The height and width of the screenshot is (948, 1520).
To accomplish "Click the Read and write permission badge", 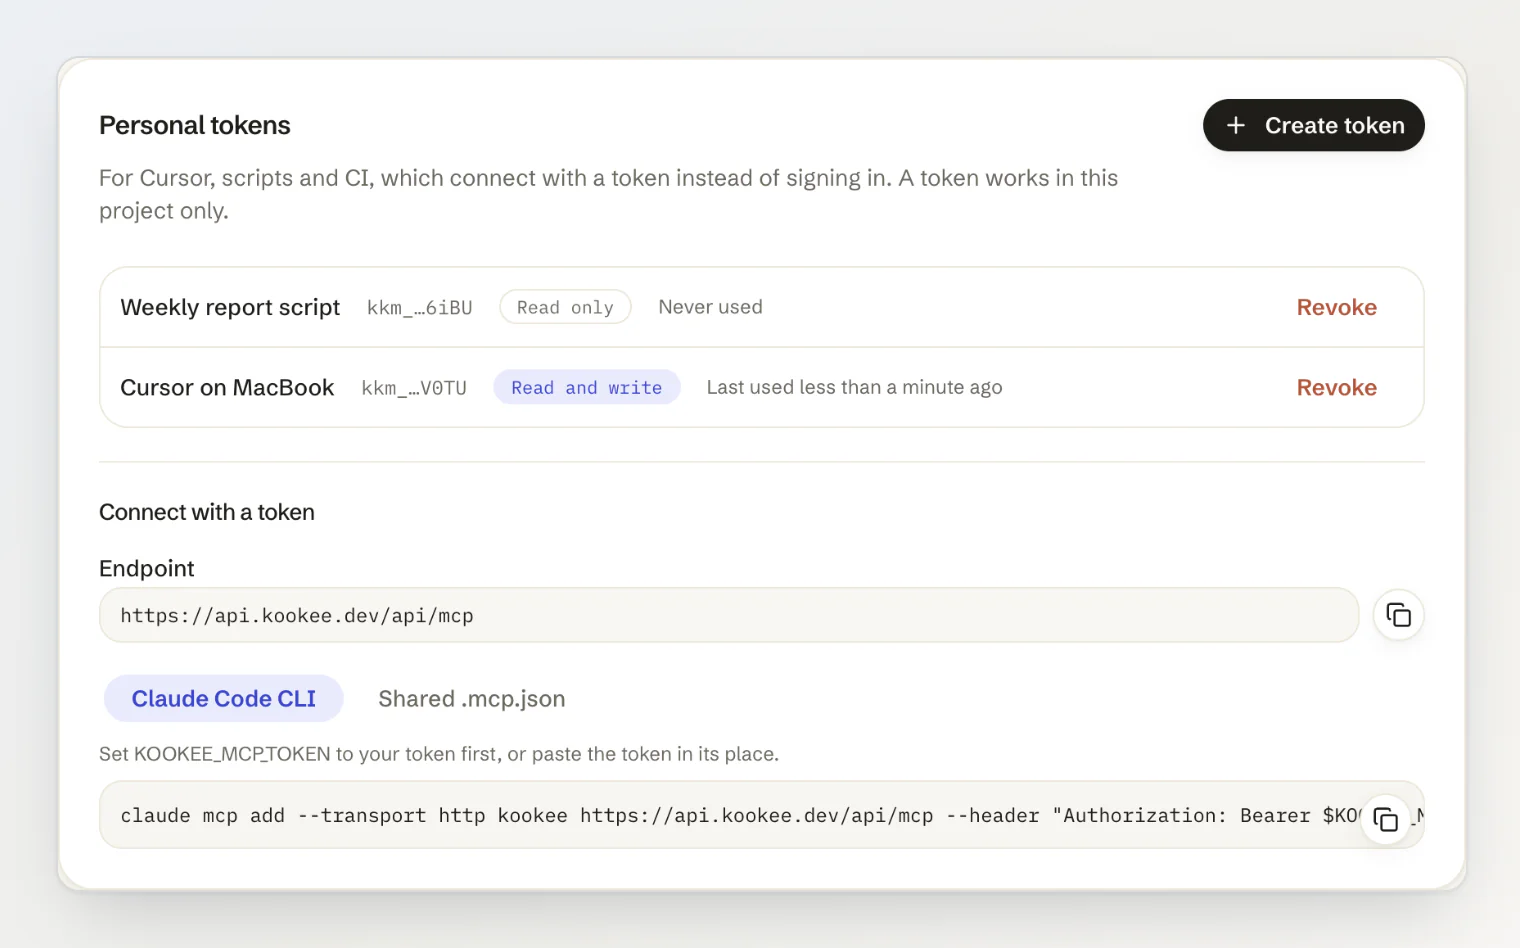I will tap(587, 387).
